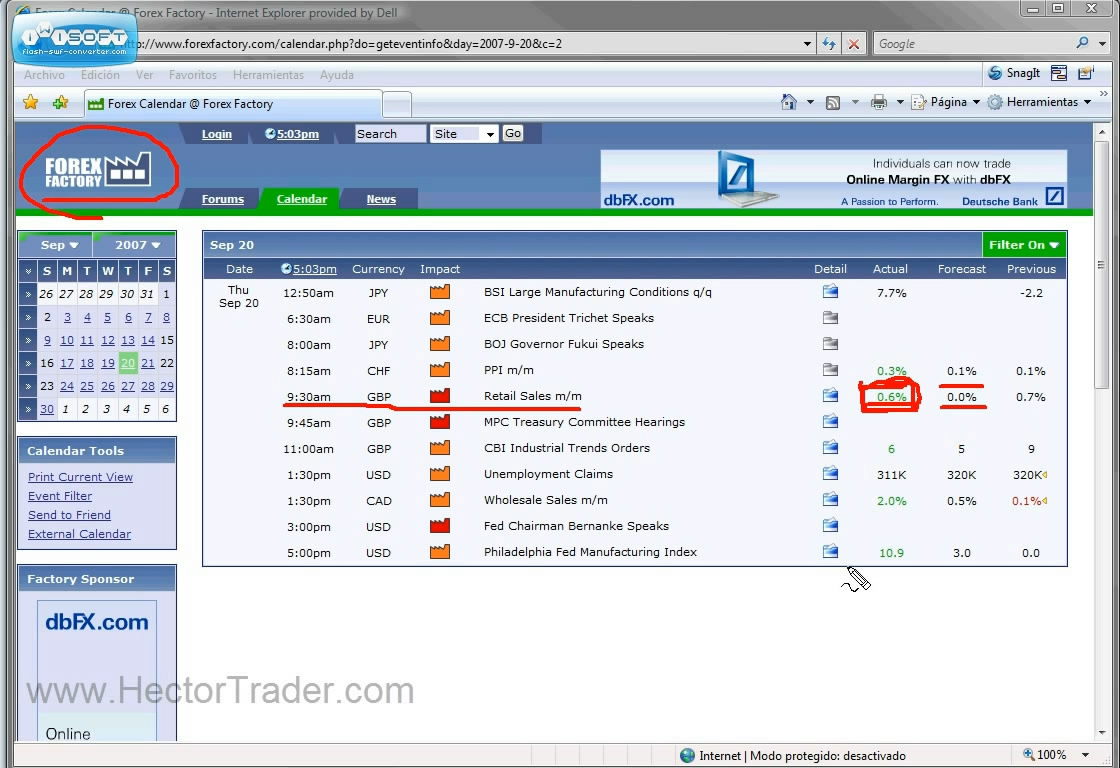Click the Refresh page icon
Screen dimensions: 1120x768
tap(829, 44)
